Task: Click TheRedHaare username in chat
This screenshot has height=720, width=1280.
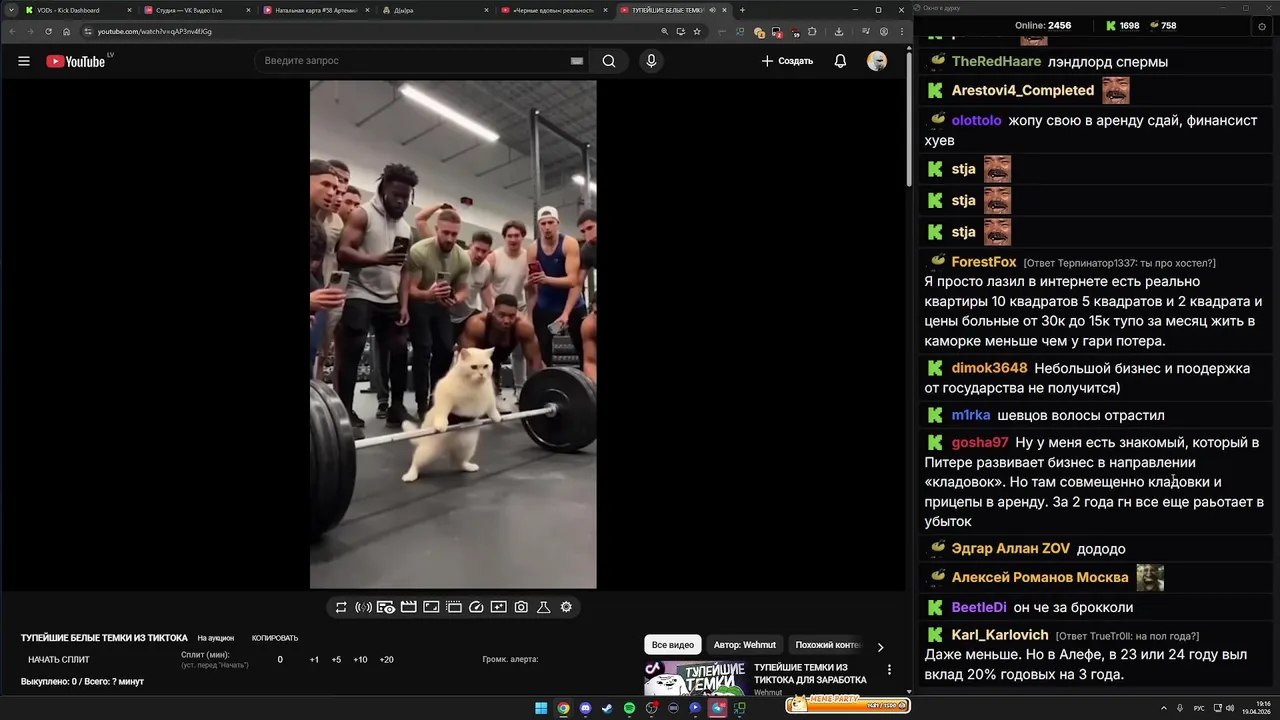Action: 996,61
